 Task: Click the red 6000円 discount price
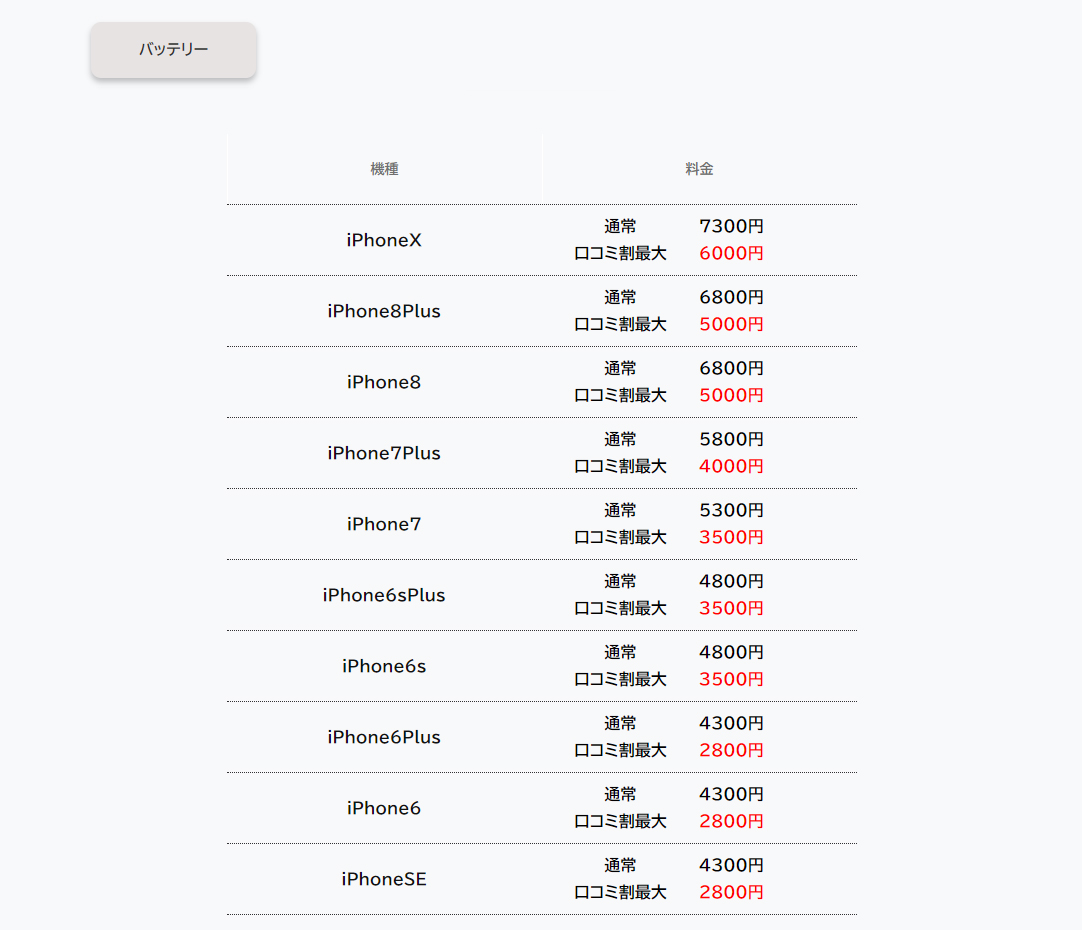[x=731, y=253]
